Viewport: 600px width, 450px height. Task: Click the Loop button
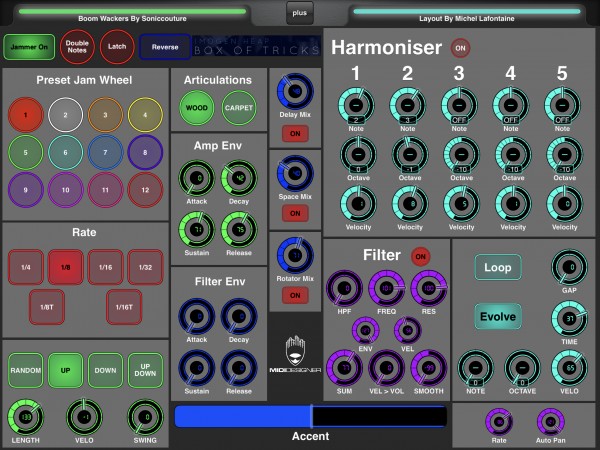(498, 267)
